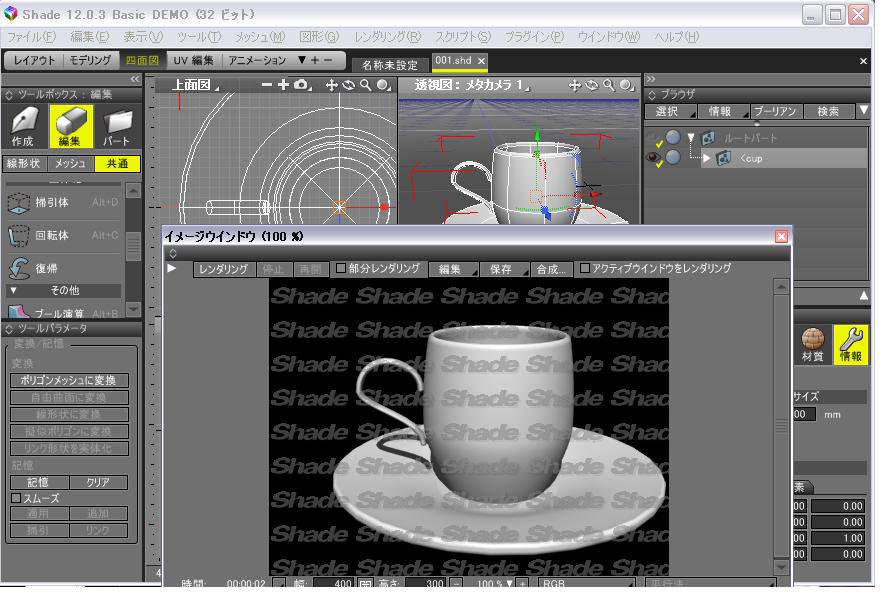Viewport: 880px width, 592px height.
Task: Open the 編集 dropdown in image window
Action: pyautogui.click(x=453, y=269)
